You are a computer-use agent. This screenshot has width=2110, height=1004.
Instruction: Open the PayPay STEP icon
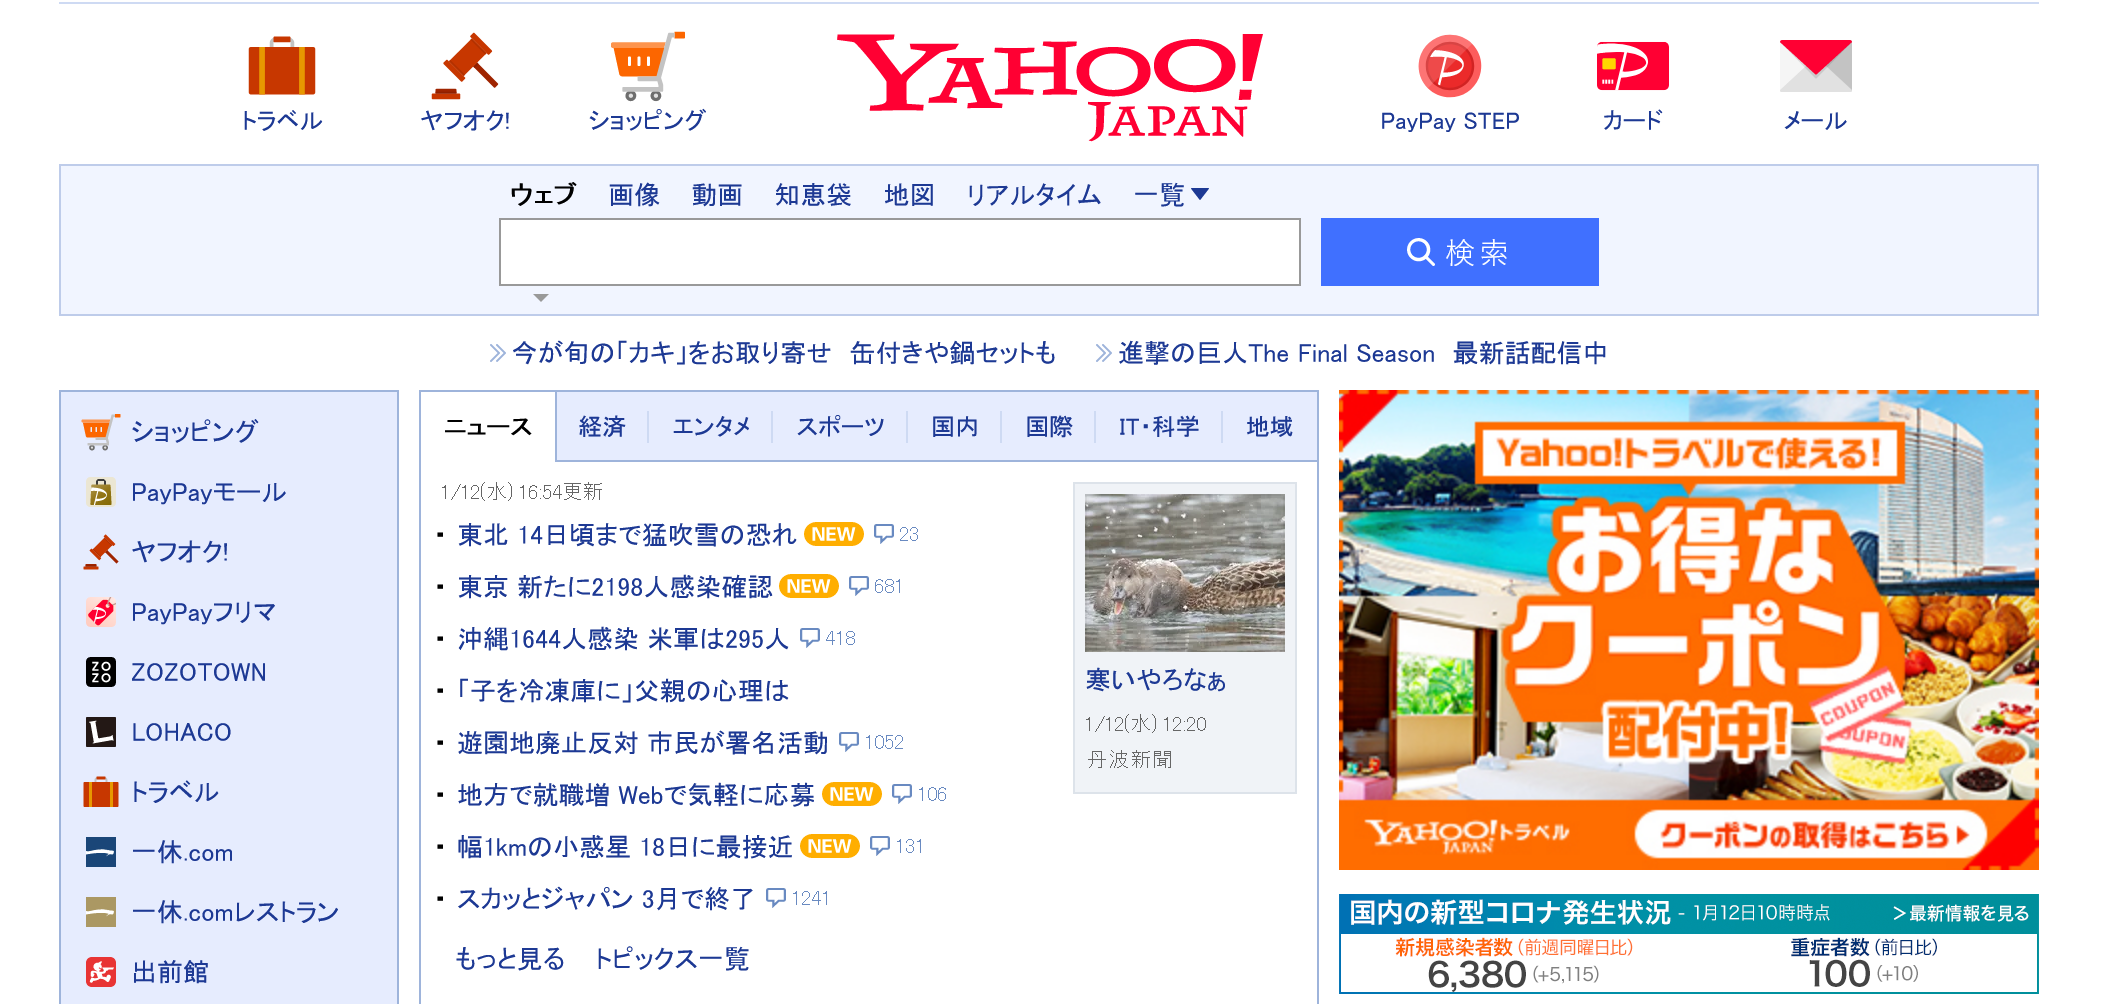click(x=1449, y=66)
